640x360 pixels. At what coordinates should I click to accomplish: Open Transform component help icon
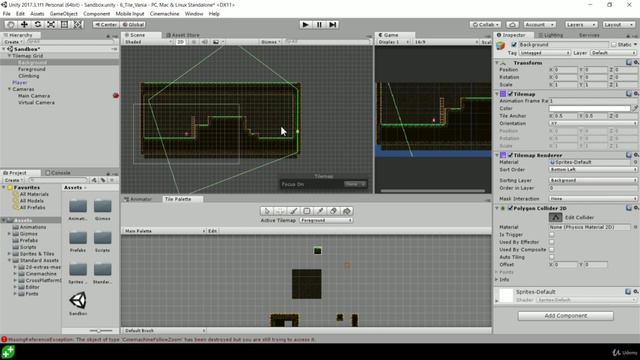tap(629, 62)
